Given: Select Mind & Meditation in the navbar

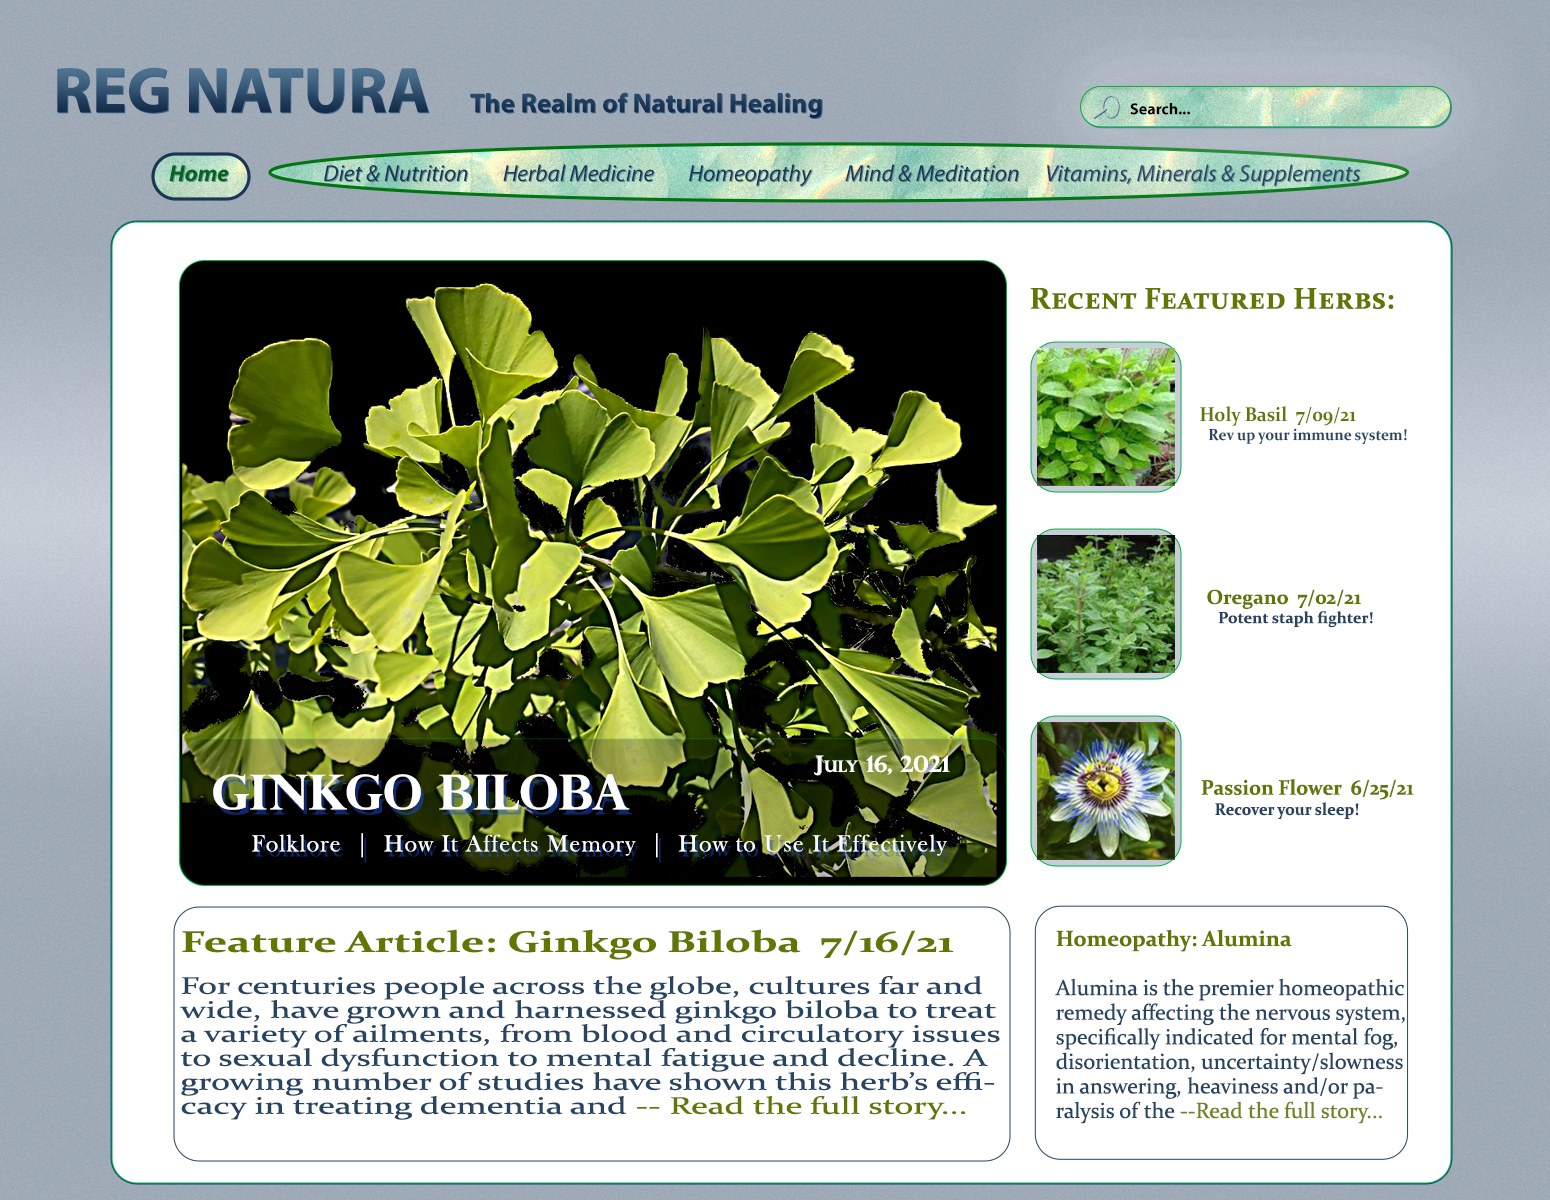Looking at the screenshot, I should click(932, 174).
